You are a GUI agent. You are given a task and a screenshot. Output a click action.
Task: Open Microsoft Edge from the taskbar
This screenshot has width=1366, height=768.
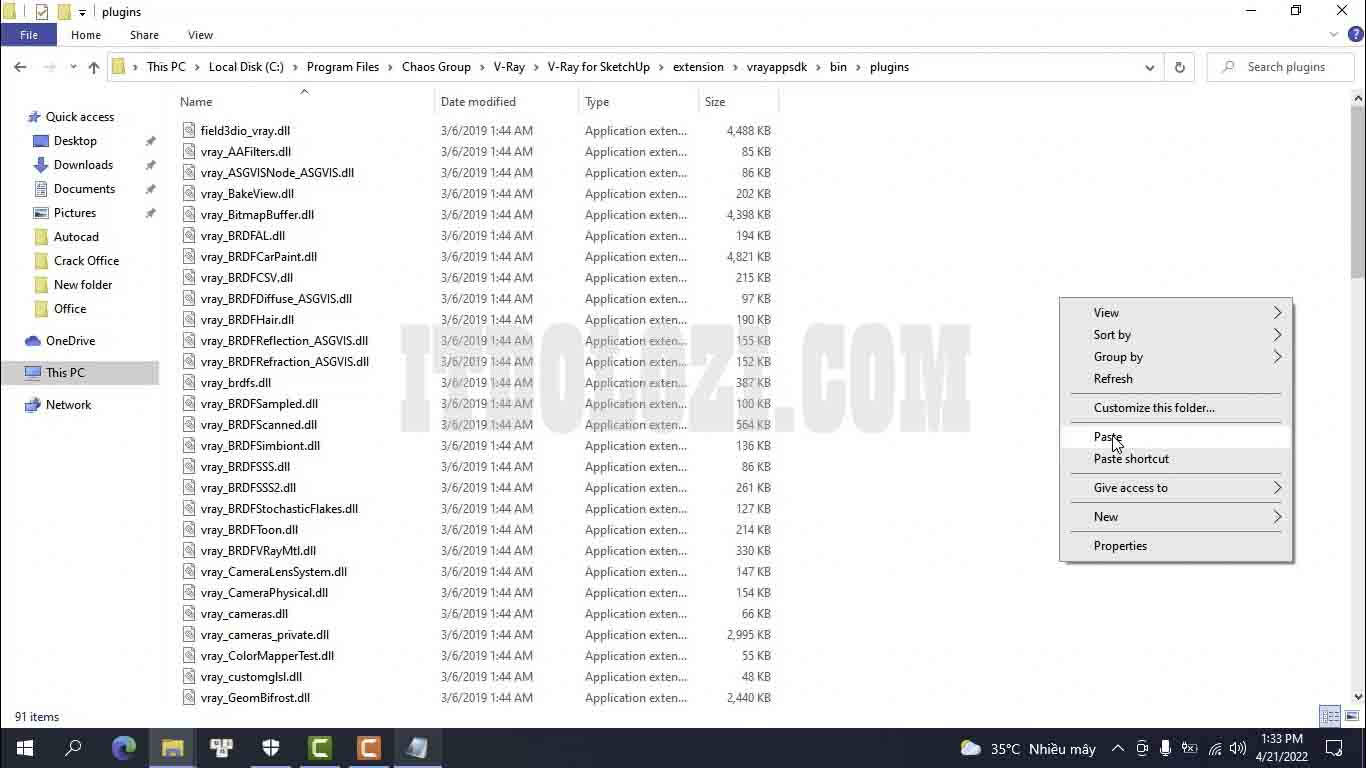[x=124, y=748]
